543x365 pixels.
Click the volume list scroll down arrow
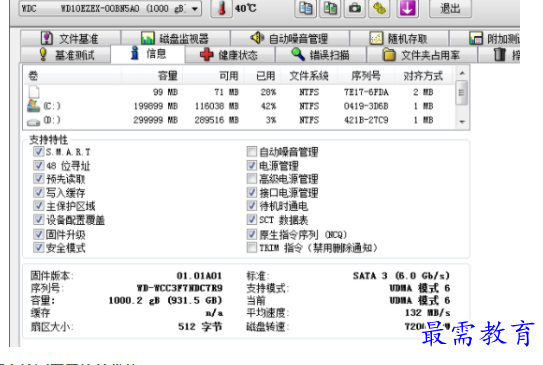[462, 122]
